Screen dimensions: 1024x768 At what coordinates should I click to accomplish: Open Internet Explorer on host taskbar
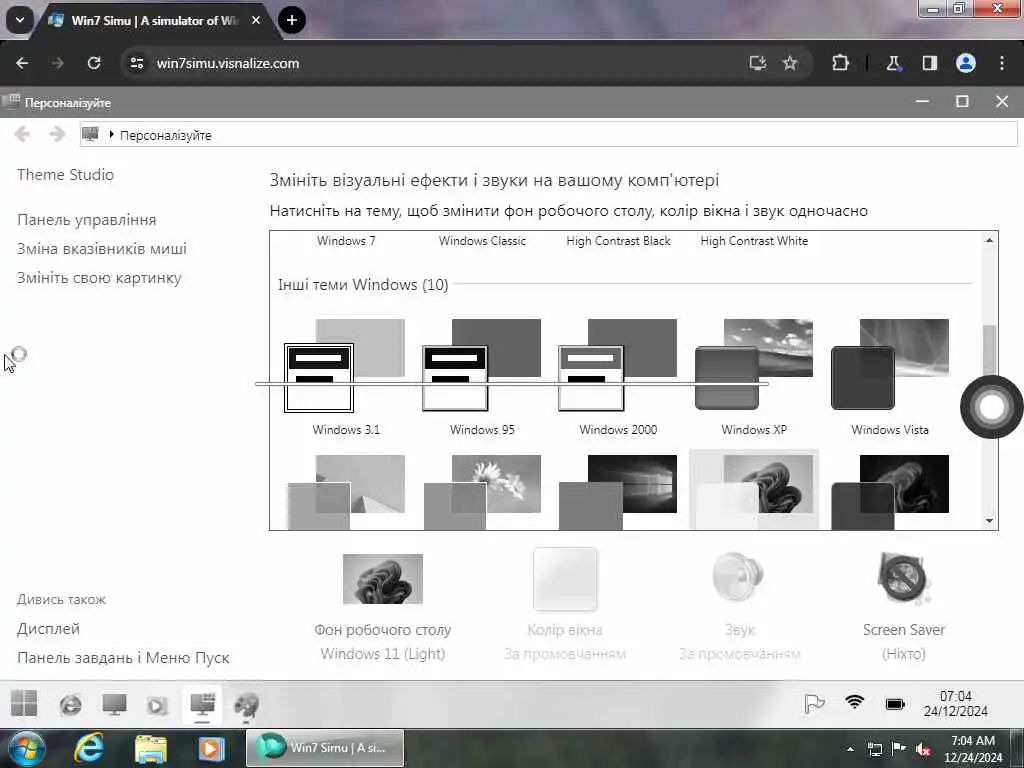point(89,748)
